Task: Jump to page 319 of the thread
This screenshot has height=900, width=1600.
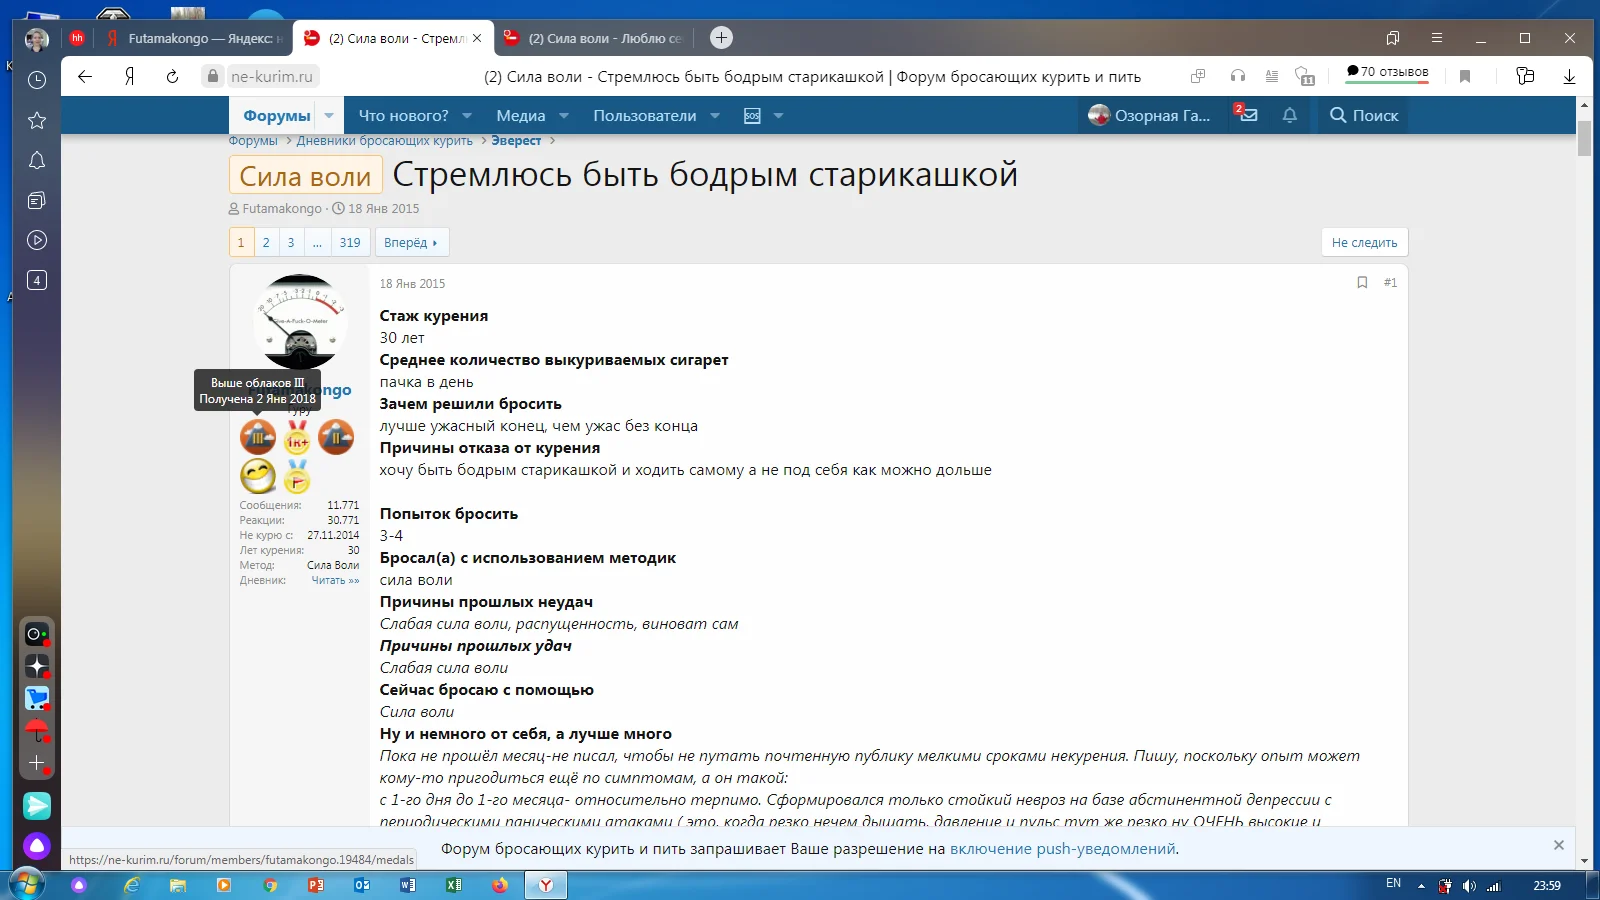Action: click(x=349, y=242)
